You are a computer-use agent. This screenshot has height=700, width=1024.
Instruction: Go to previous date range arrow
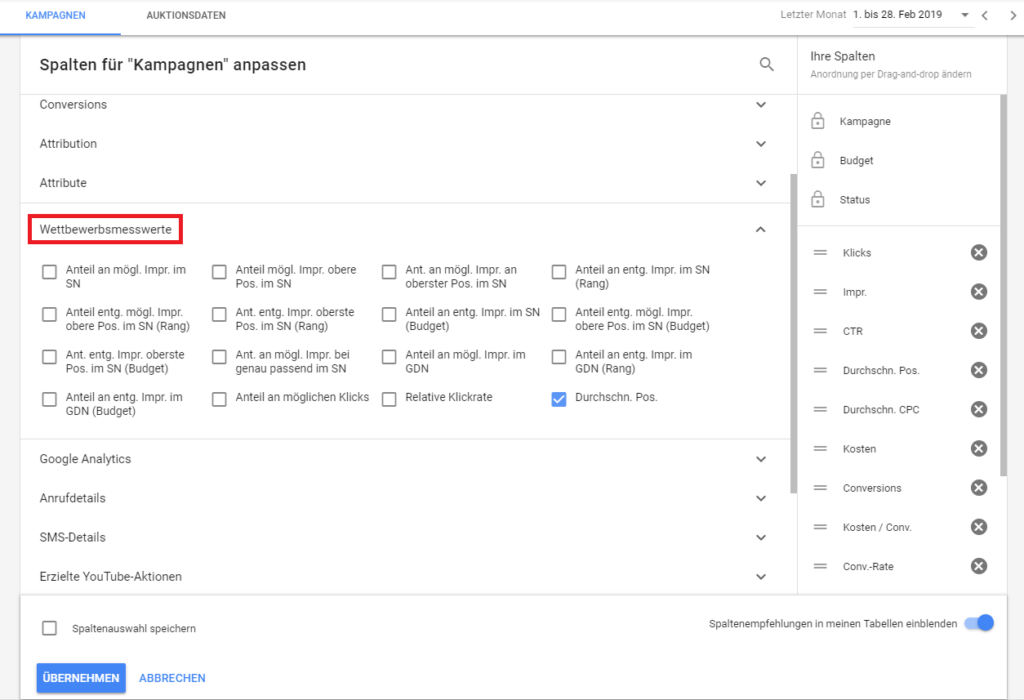tap(985, 15)
